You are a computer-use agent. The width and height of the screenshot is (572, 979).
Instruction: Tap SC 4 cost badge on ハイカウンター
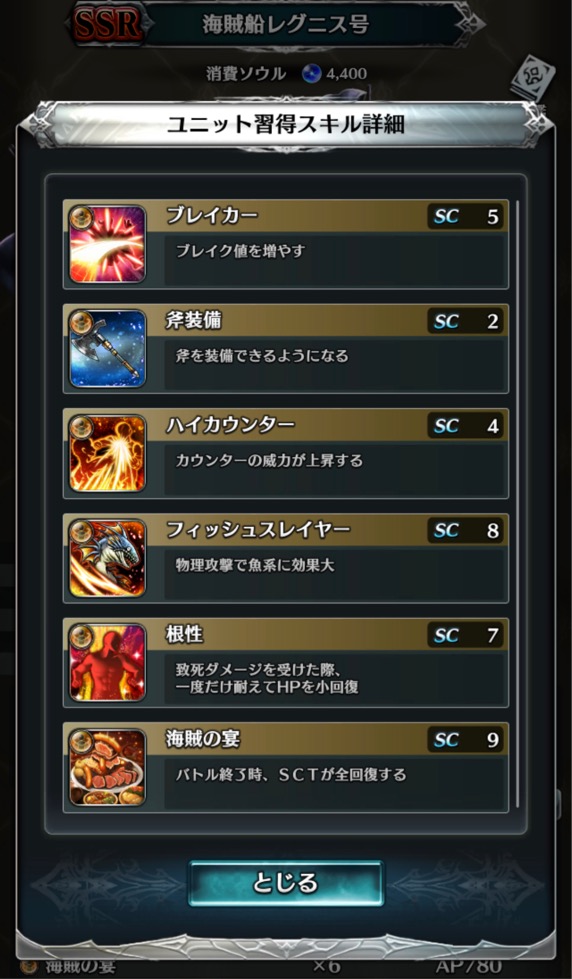[x=465, y=426]
